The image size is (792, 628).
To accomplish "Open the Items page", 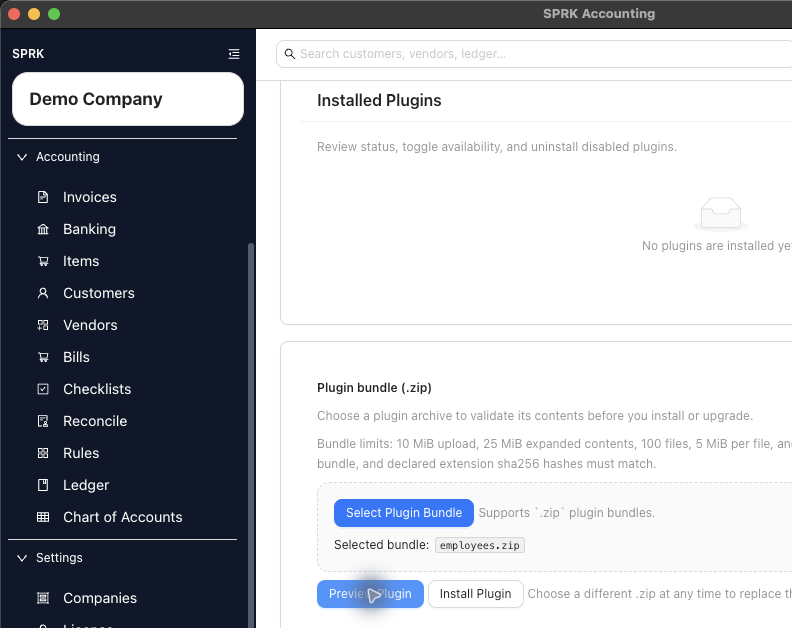I will (81, 261).
